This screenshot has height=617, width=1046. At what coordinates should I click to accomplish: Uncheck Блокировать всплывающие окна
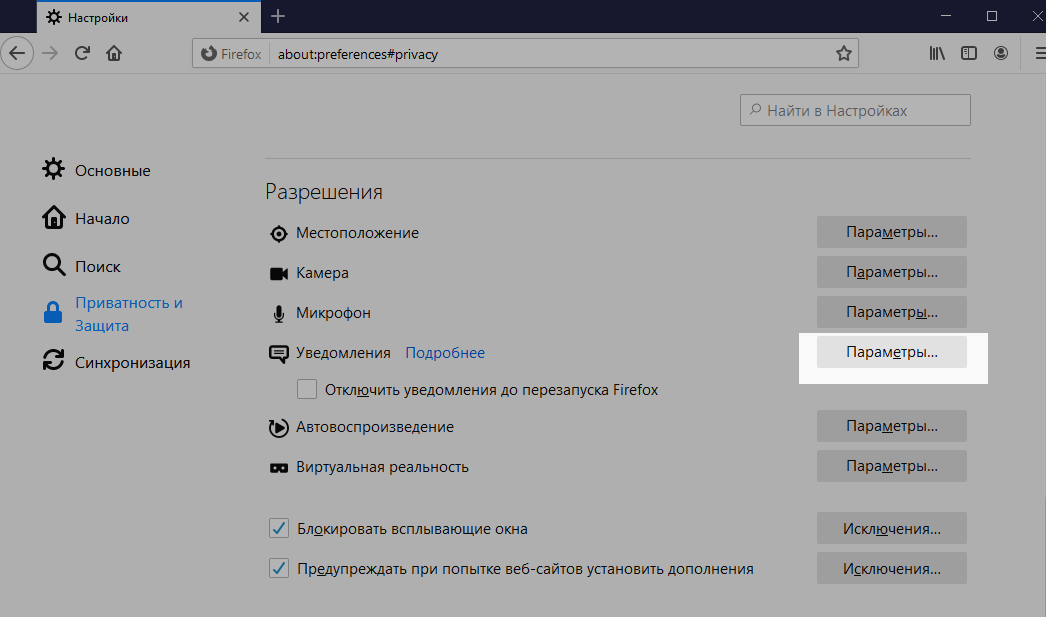click(279, 528)
